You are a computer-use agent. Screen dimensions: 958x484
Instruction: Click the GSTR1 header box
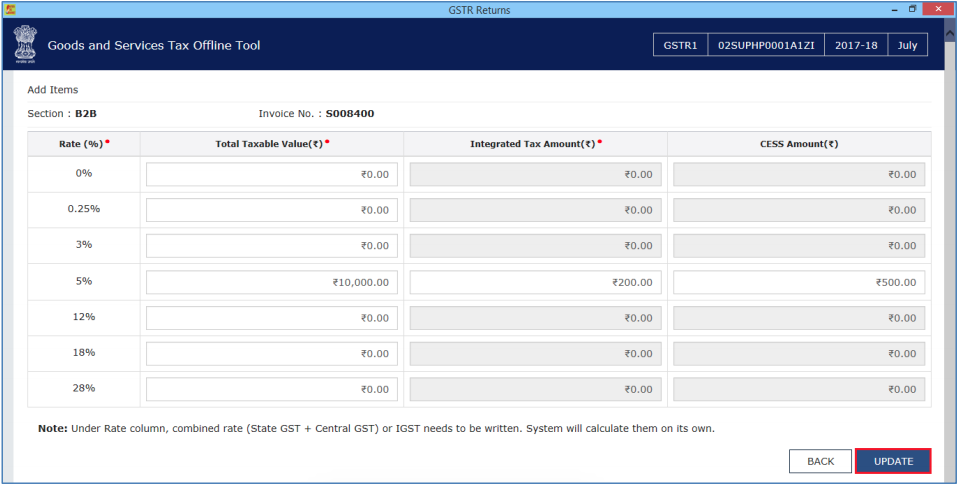click(x=680, y=45)
